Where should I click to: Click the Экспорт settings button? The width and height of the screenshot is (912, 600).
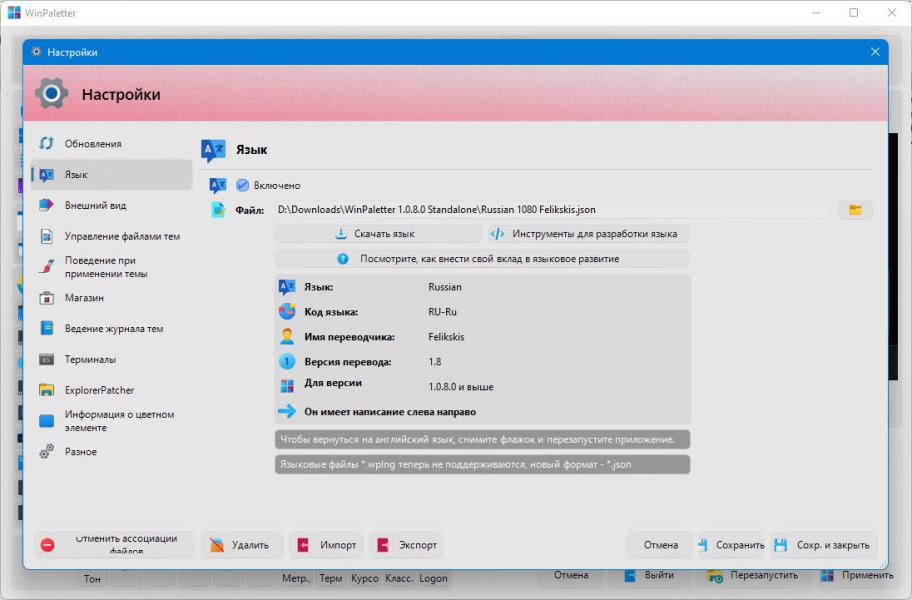point(406,545)
